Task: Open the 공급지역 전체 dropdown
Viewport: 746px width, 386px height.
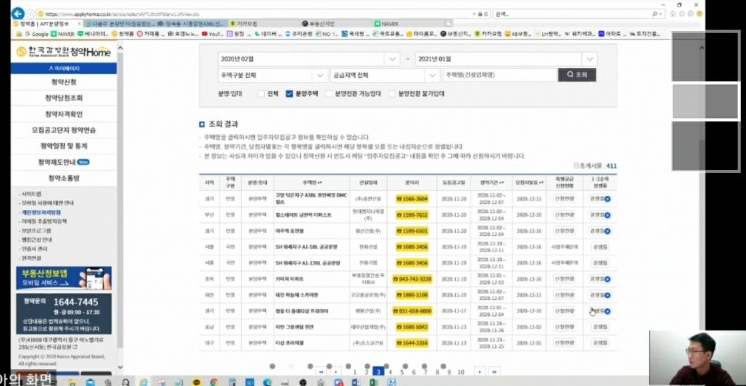Action: pyautogui.click(x=384, y=75)
